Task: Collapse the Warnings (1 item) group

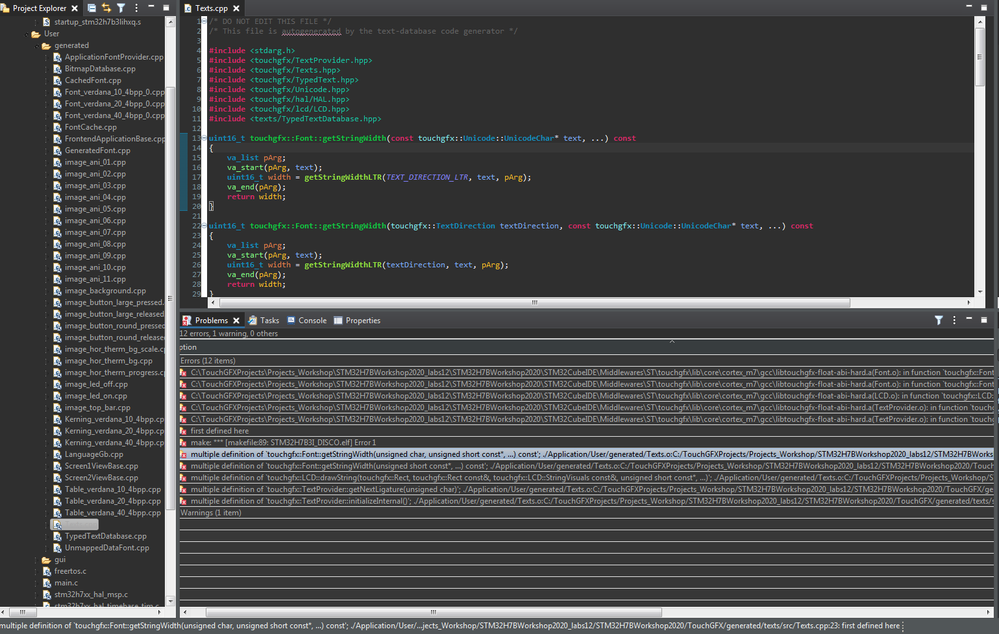Action: click(211, 513)
